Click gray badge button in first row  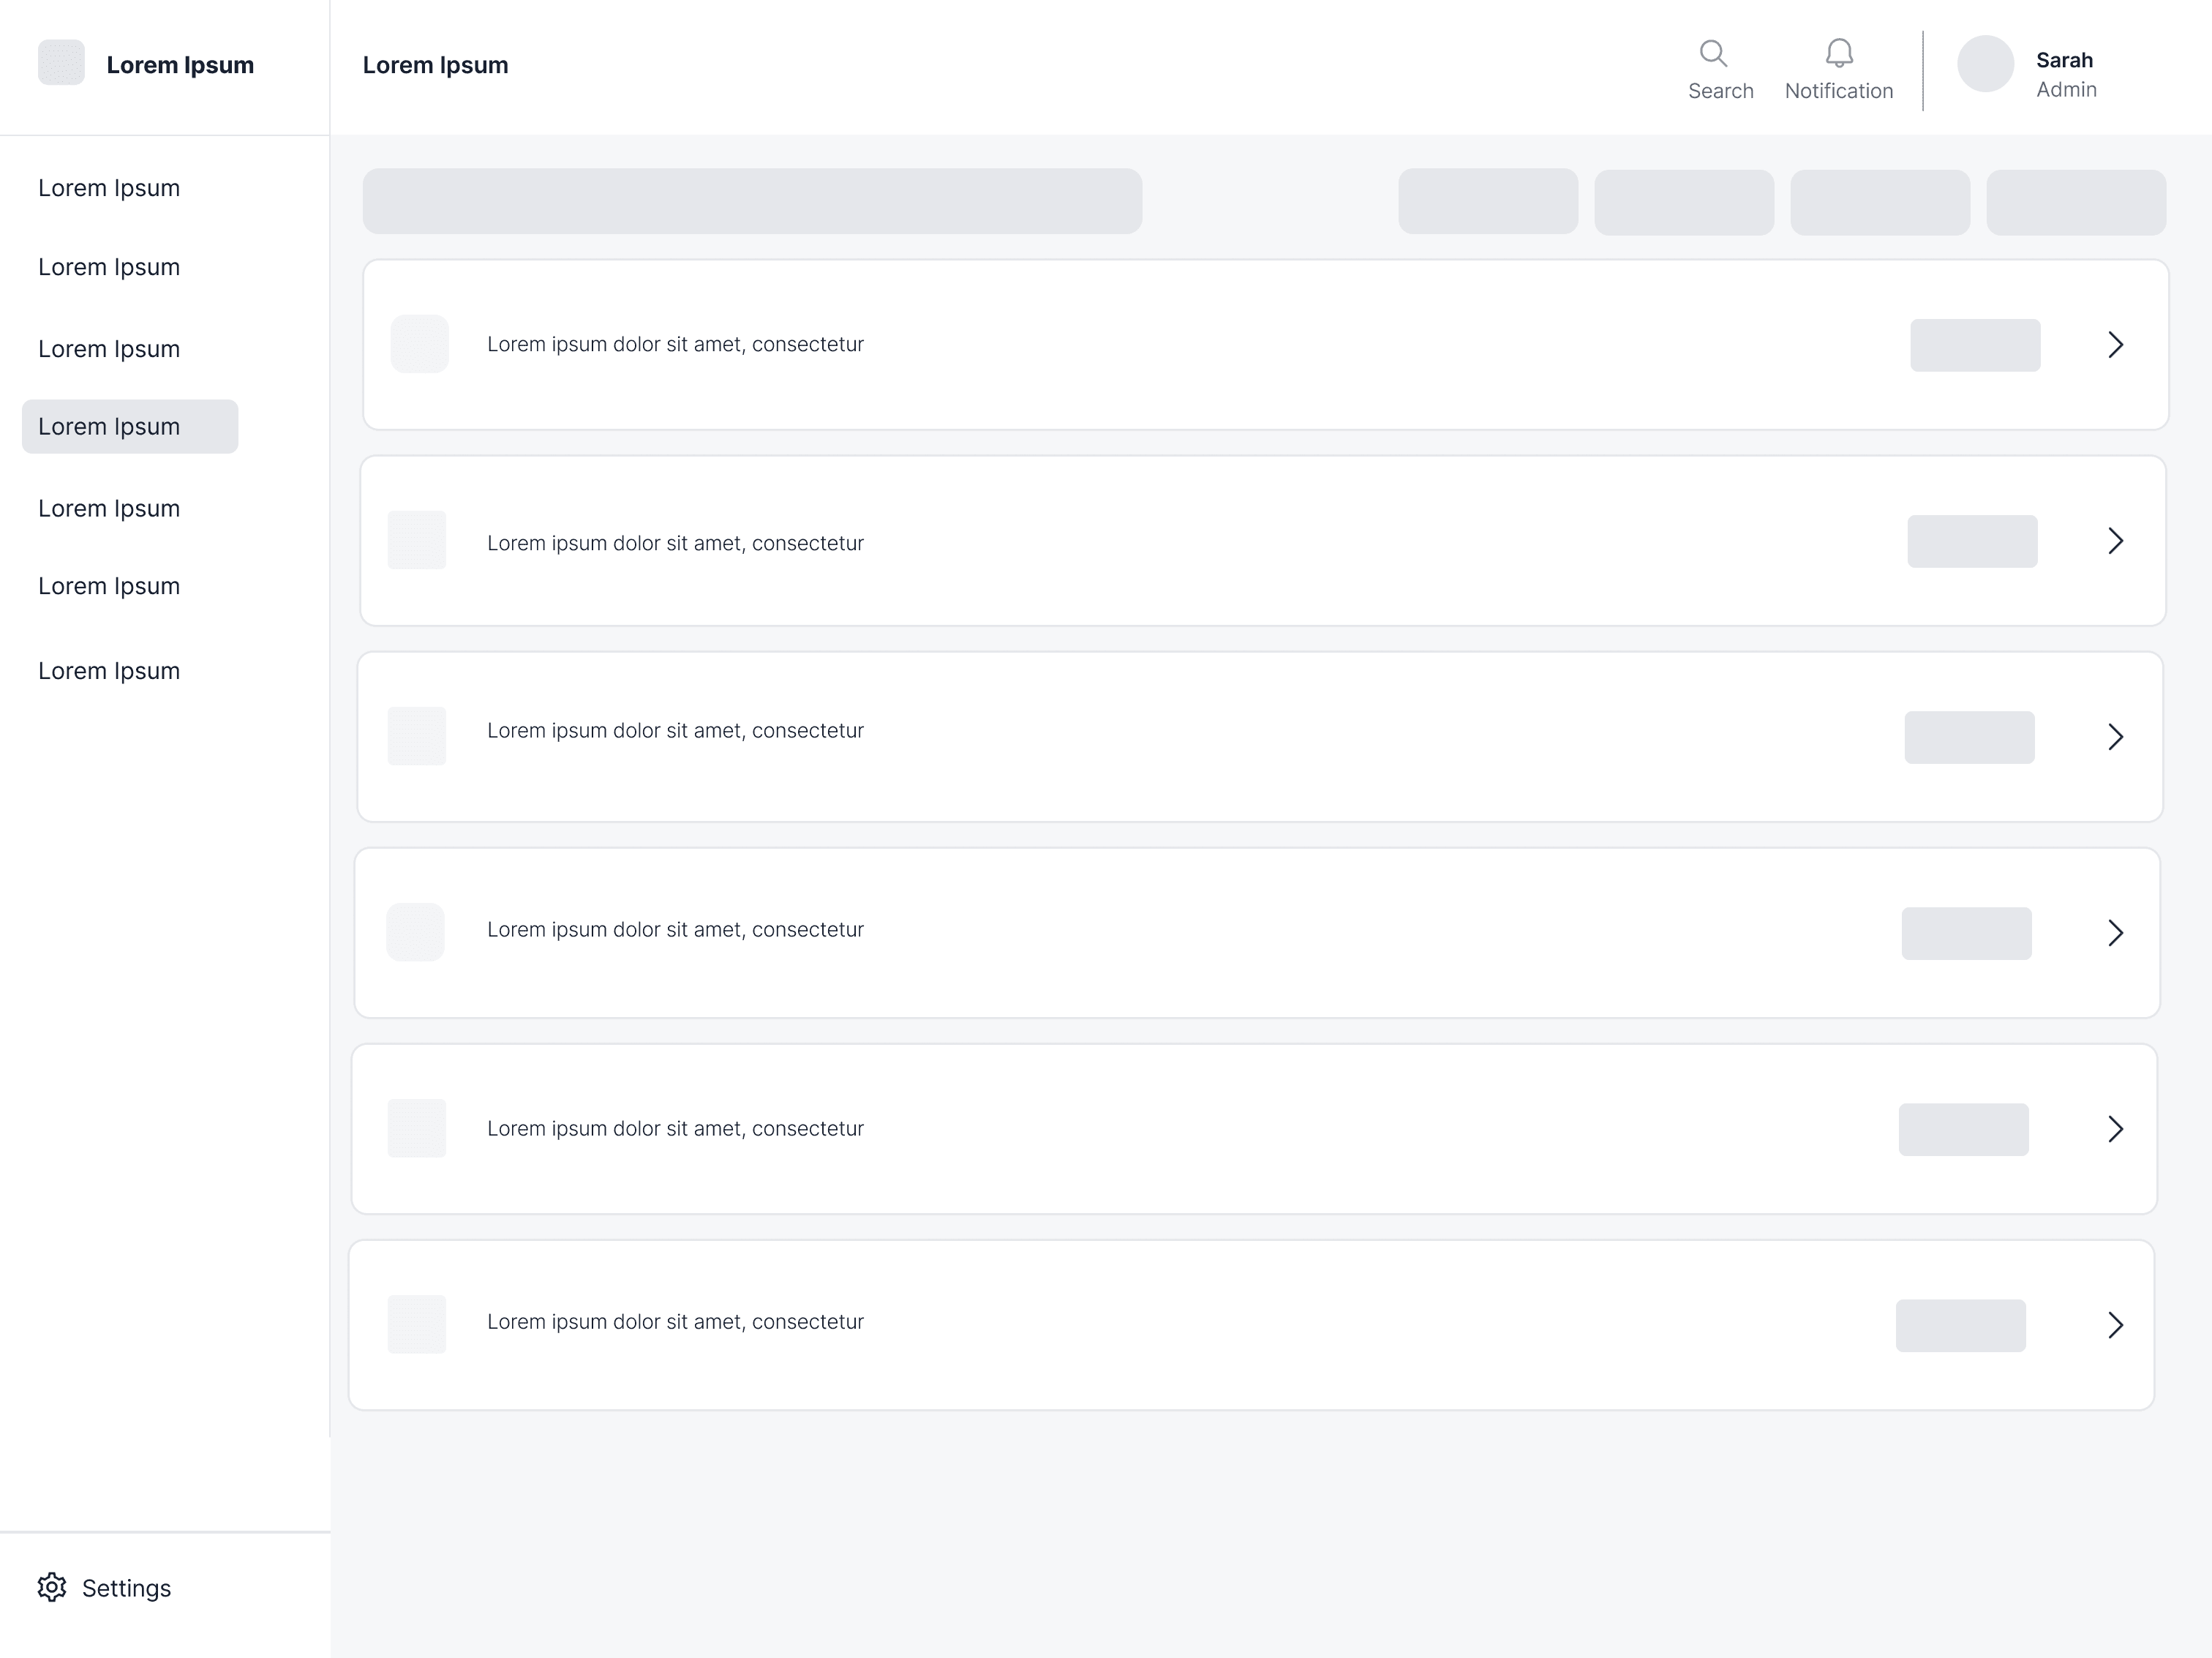(x=1975, y=345)
